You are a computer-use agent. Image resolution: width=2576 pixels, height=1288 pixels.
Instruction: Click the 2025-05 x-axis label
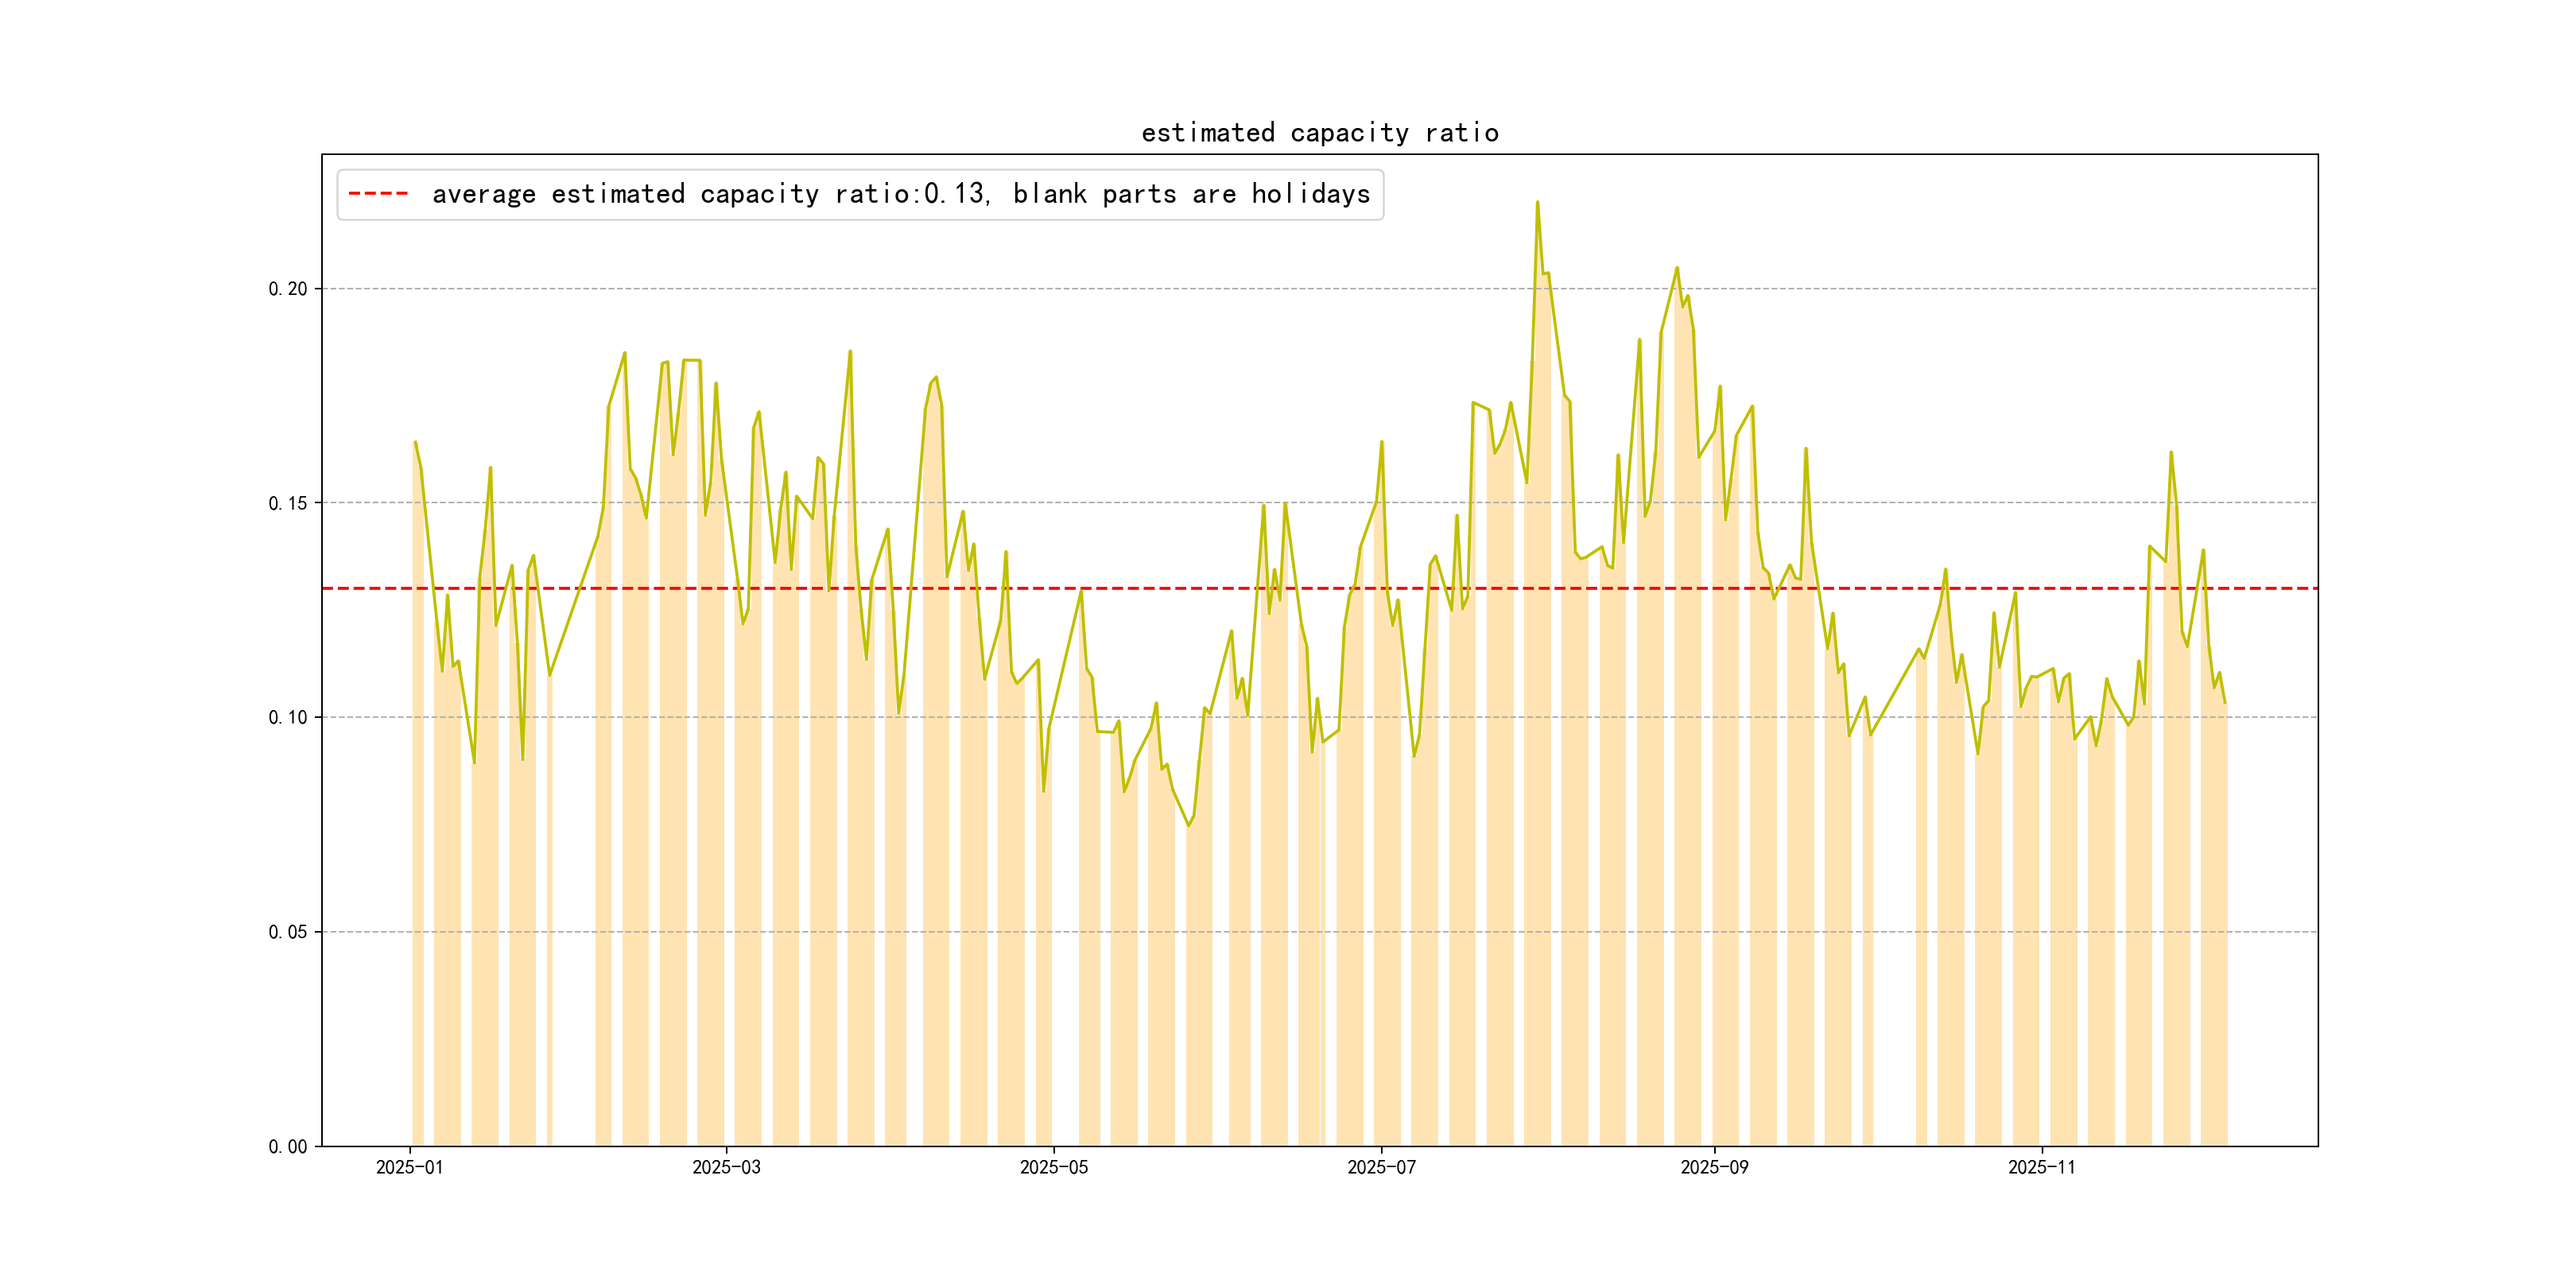pyautogui.click(x=1053, y=1167)
